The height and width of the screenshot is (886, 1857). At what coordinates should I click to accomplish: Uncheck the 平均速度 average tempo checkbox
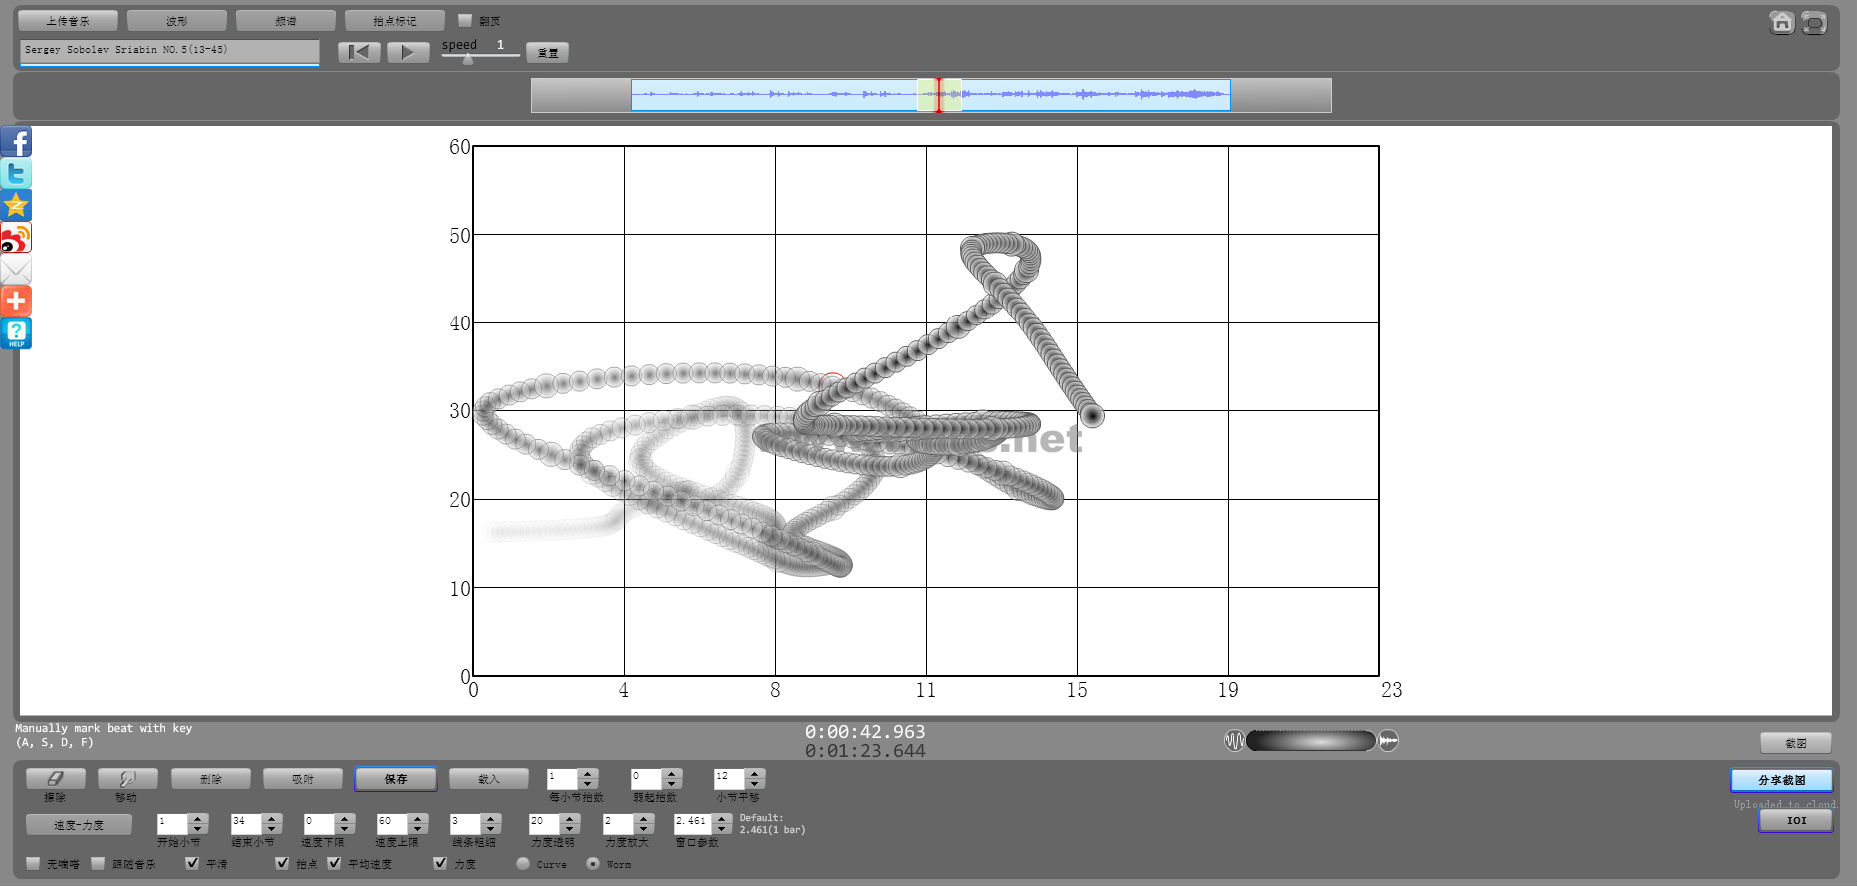coord(334,863)
